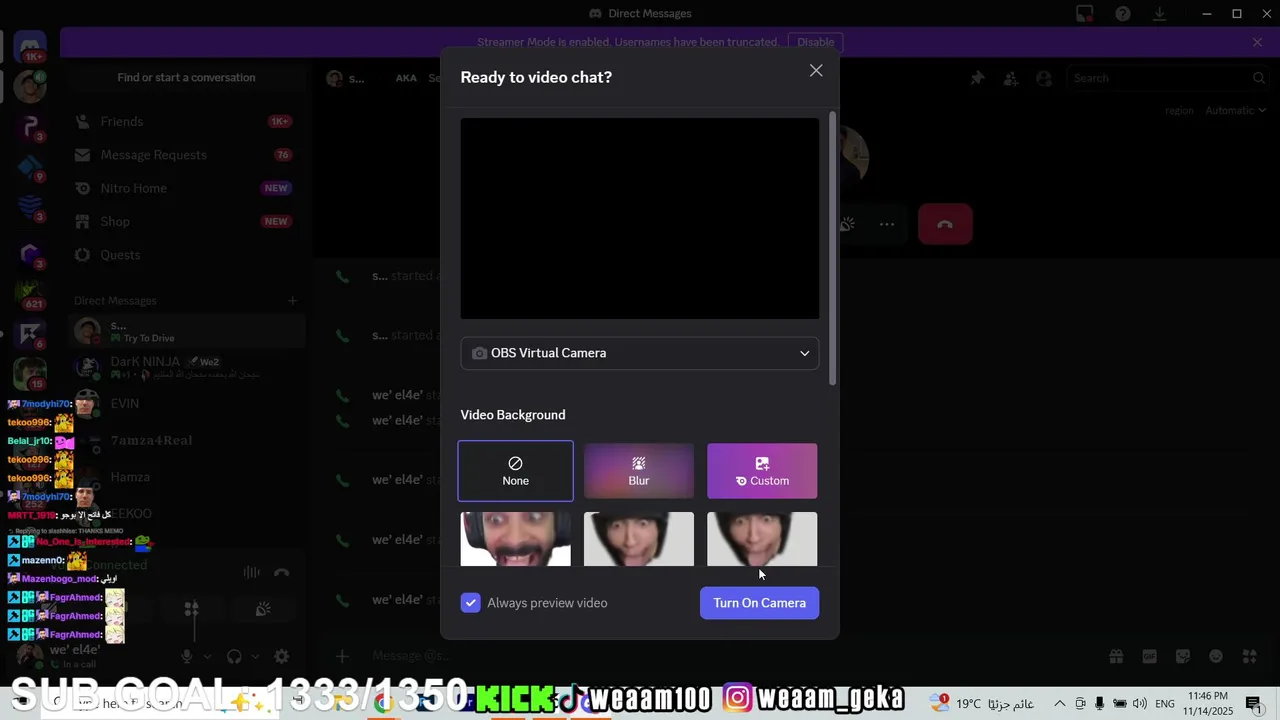Toggle the headphones deafen icon
1280x720 pixels.
click(x=234, y=657)
